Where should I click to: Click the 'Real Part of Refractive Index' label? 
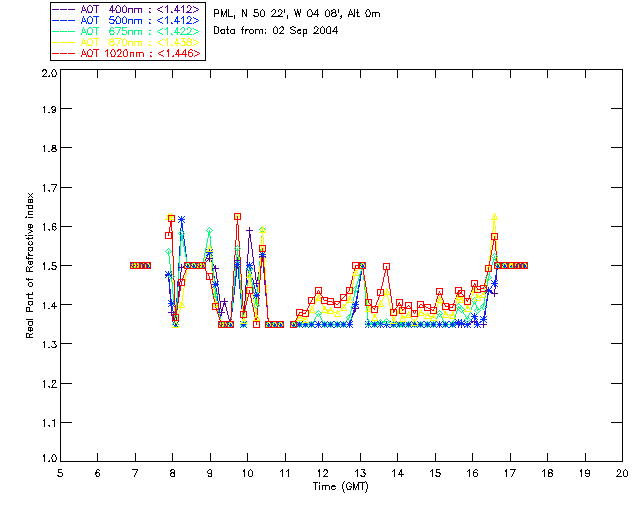click(30, 265)
